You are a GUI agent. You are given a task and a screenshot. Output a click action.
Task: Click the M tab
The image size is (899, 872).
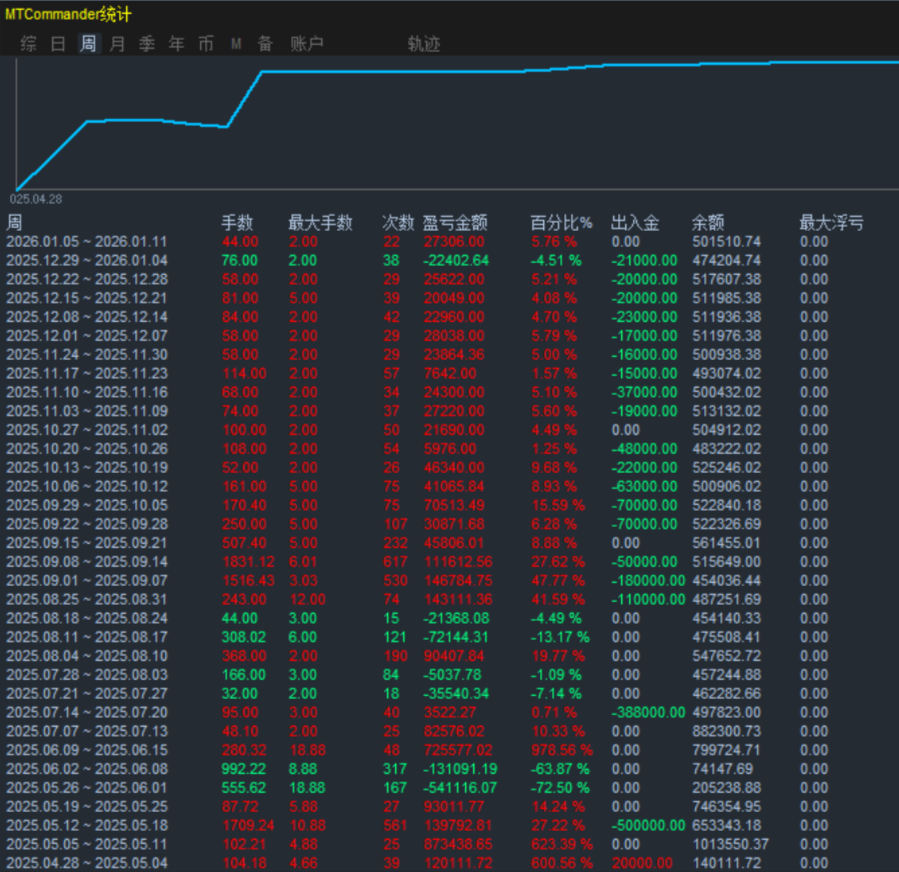[x=236, y=44]
